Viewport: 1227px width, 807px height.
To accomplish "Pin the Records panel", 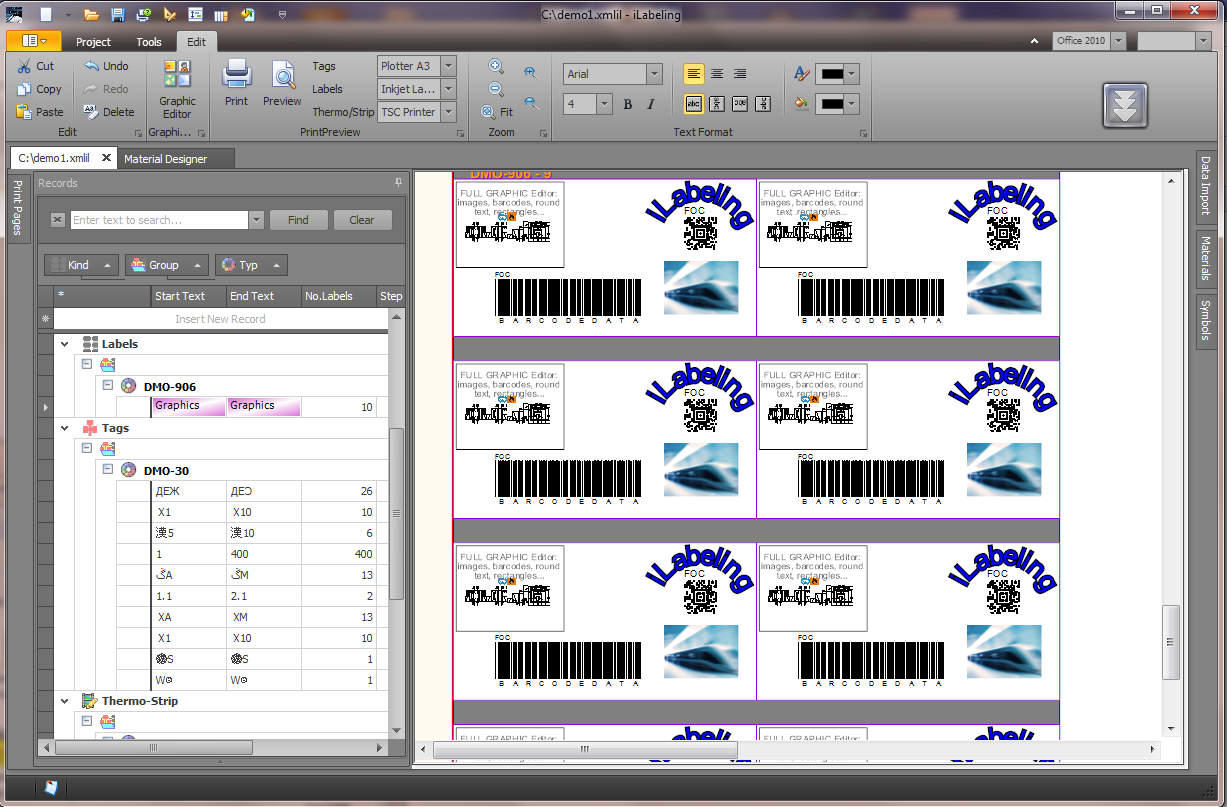I will pos(398,183).
